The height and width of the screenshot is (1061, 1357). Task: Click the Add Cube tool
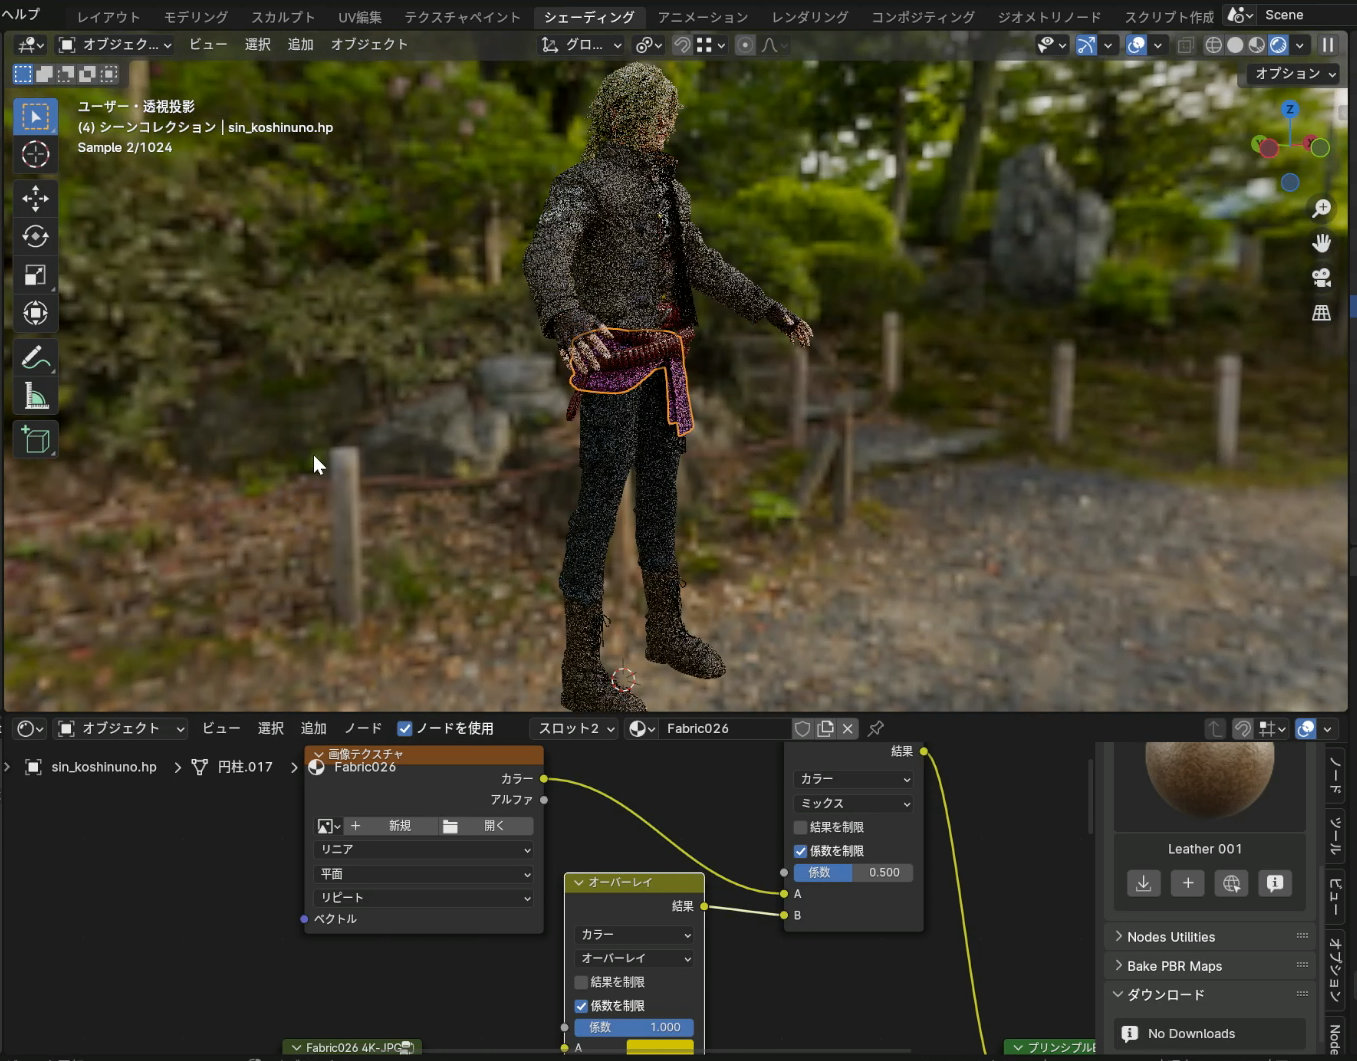35,440
